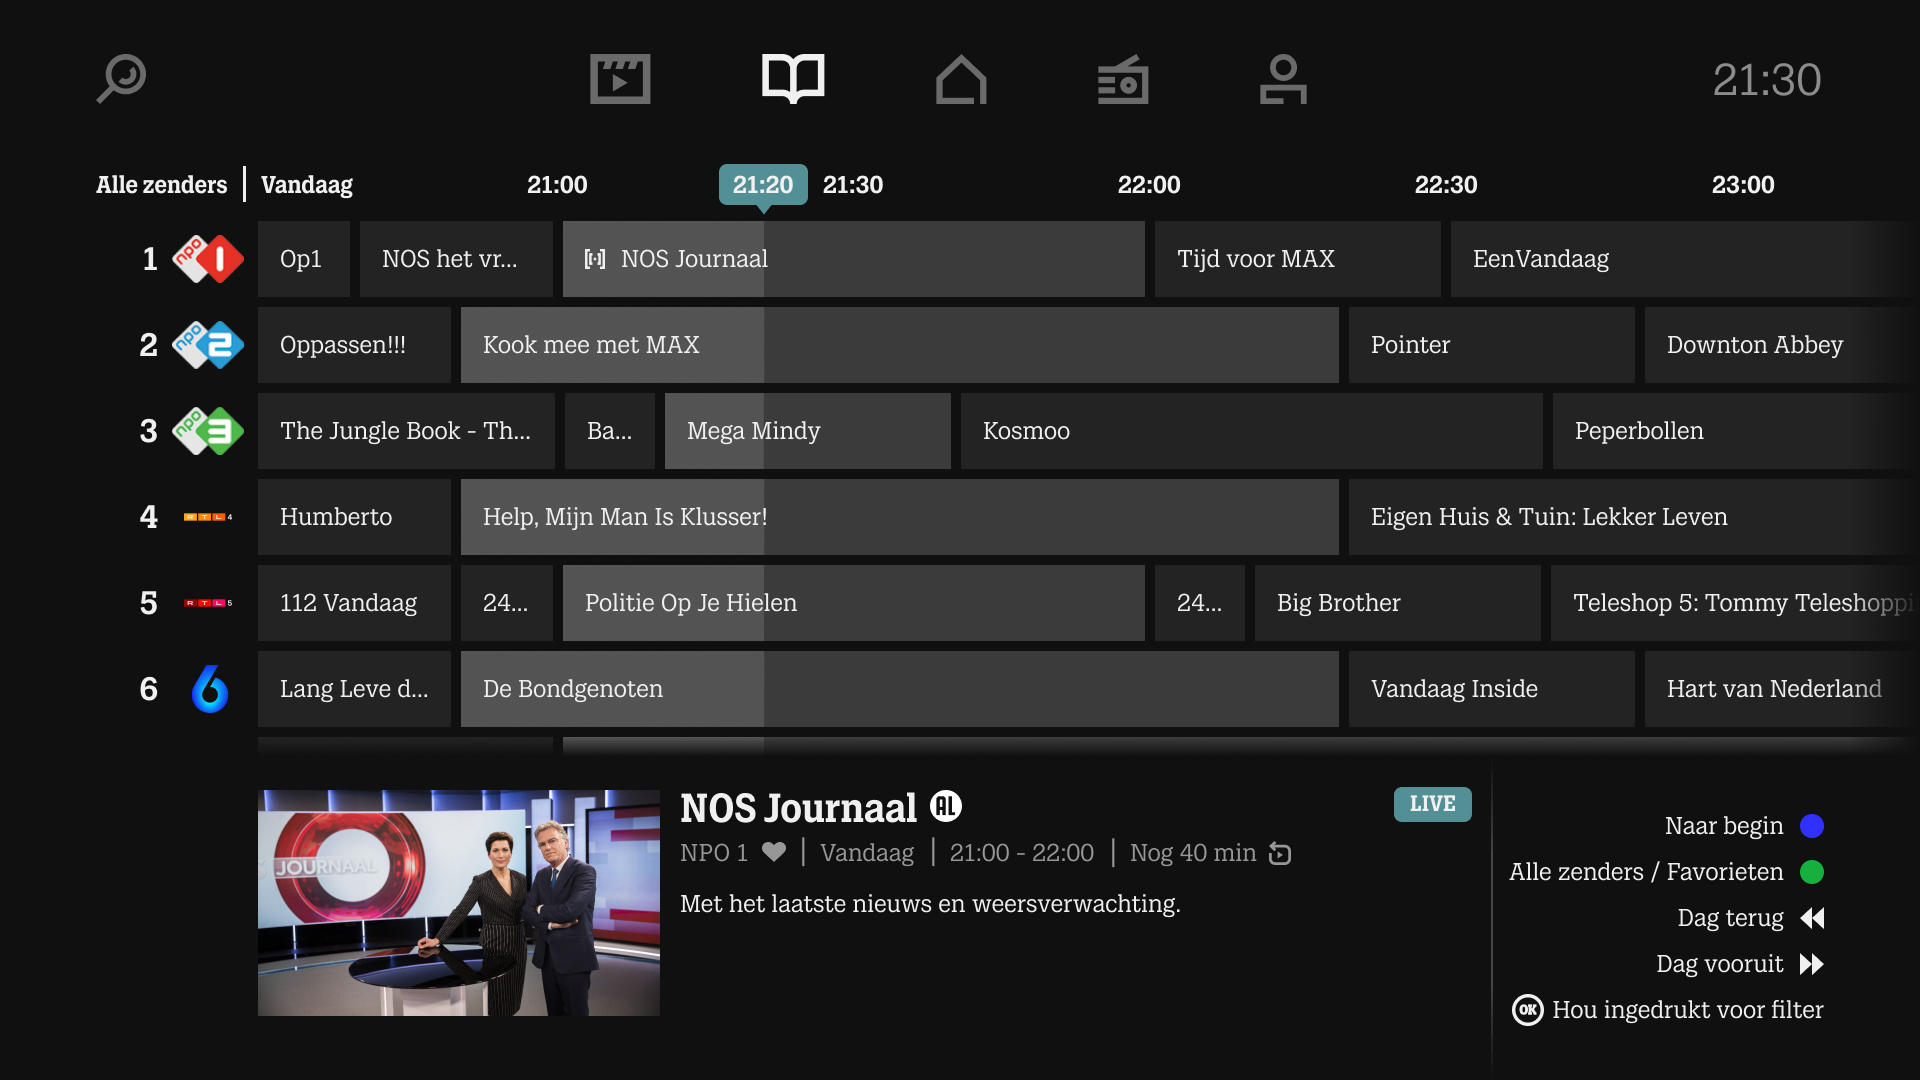Select Help, Mijn Man Is Klusser! program
This screenshot has height=1080, width=1920.
tap(900, 517)
